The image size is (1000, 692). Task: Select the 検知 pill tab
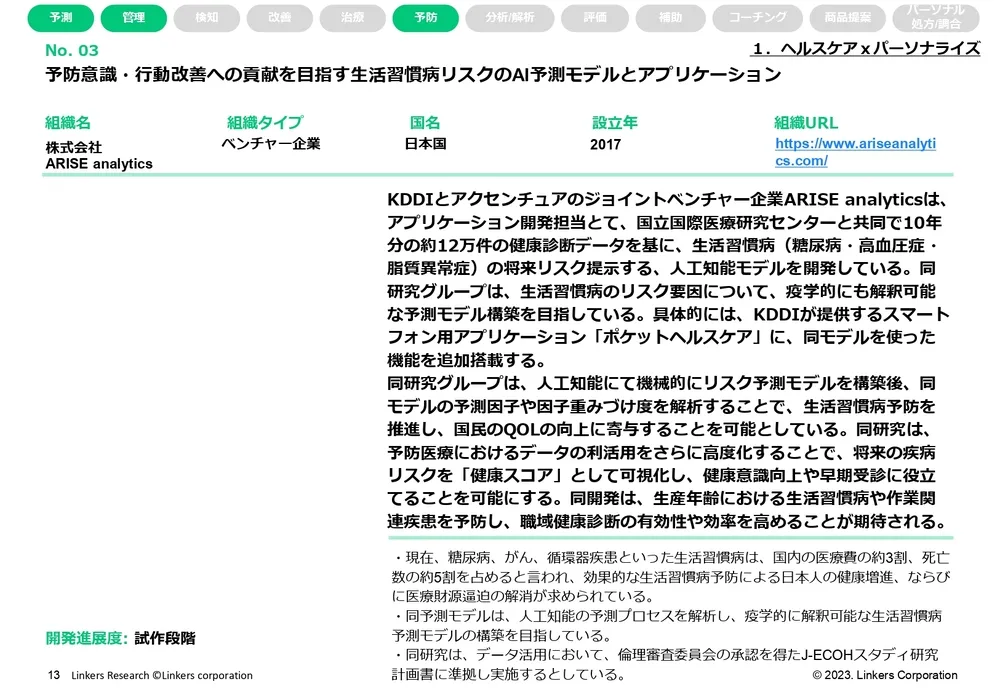pos(207,18)
